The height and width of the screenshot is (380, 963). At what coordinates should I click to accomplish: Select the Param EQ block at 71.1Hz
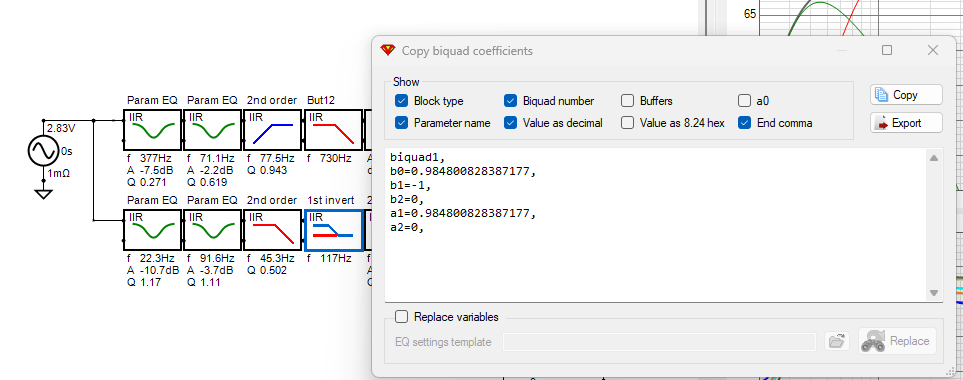pos(212,130)
